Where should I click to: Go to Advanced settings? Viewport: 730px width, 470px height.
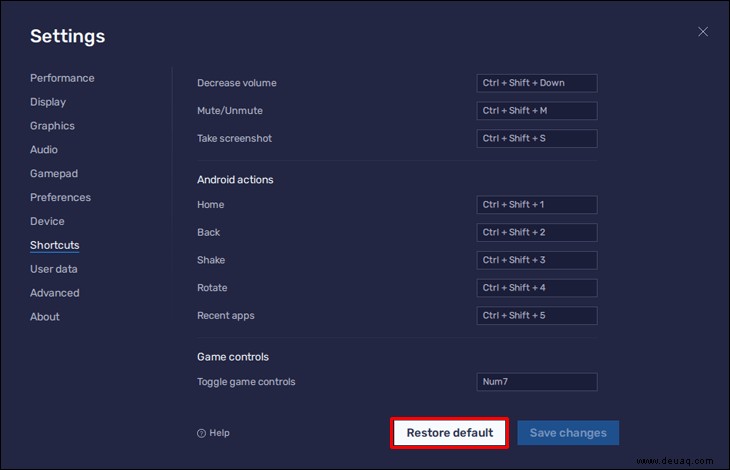pos(54,293)
